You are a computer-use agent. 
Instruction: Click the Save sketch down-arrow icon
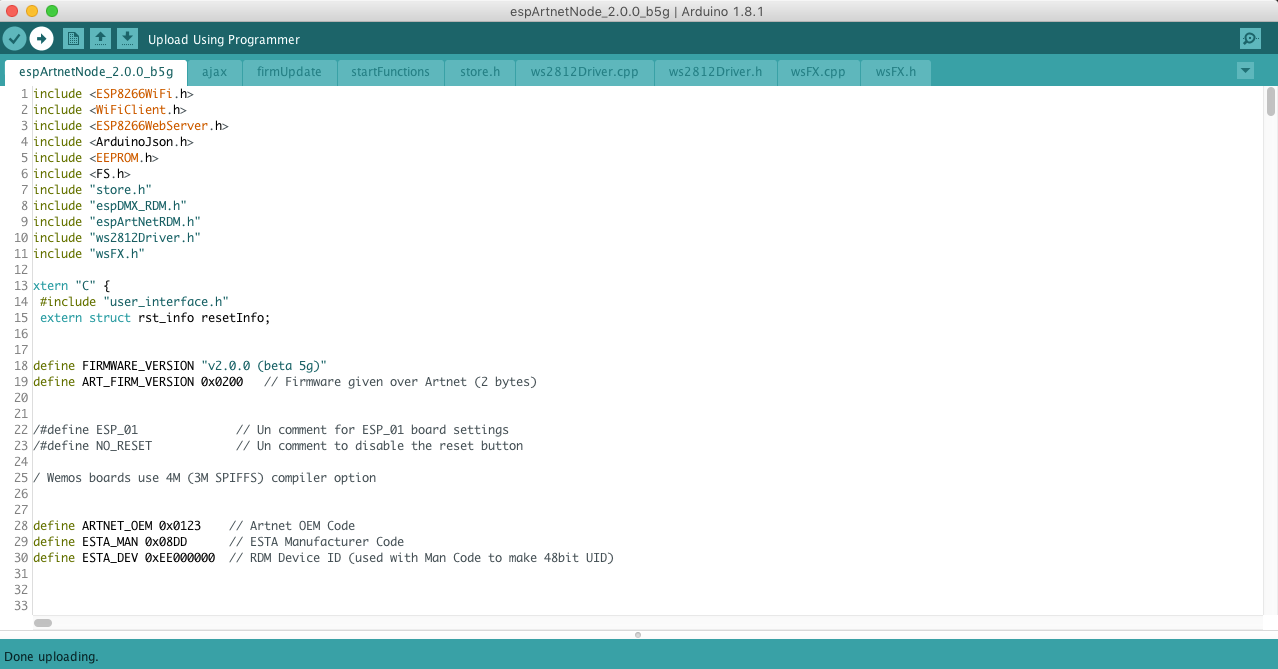click(x=128, y=39)
